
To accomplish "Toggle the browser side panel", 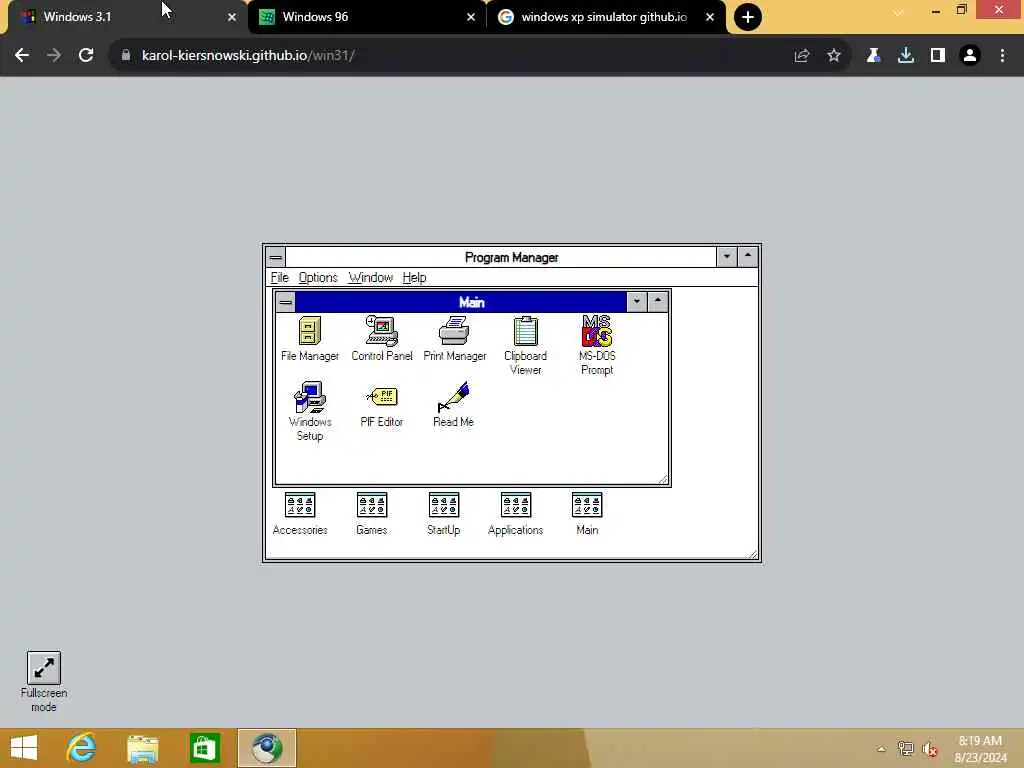I will [938, 56].
